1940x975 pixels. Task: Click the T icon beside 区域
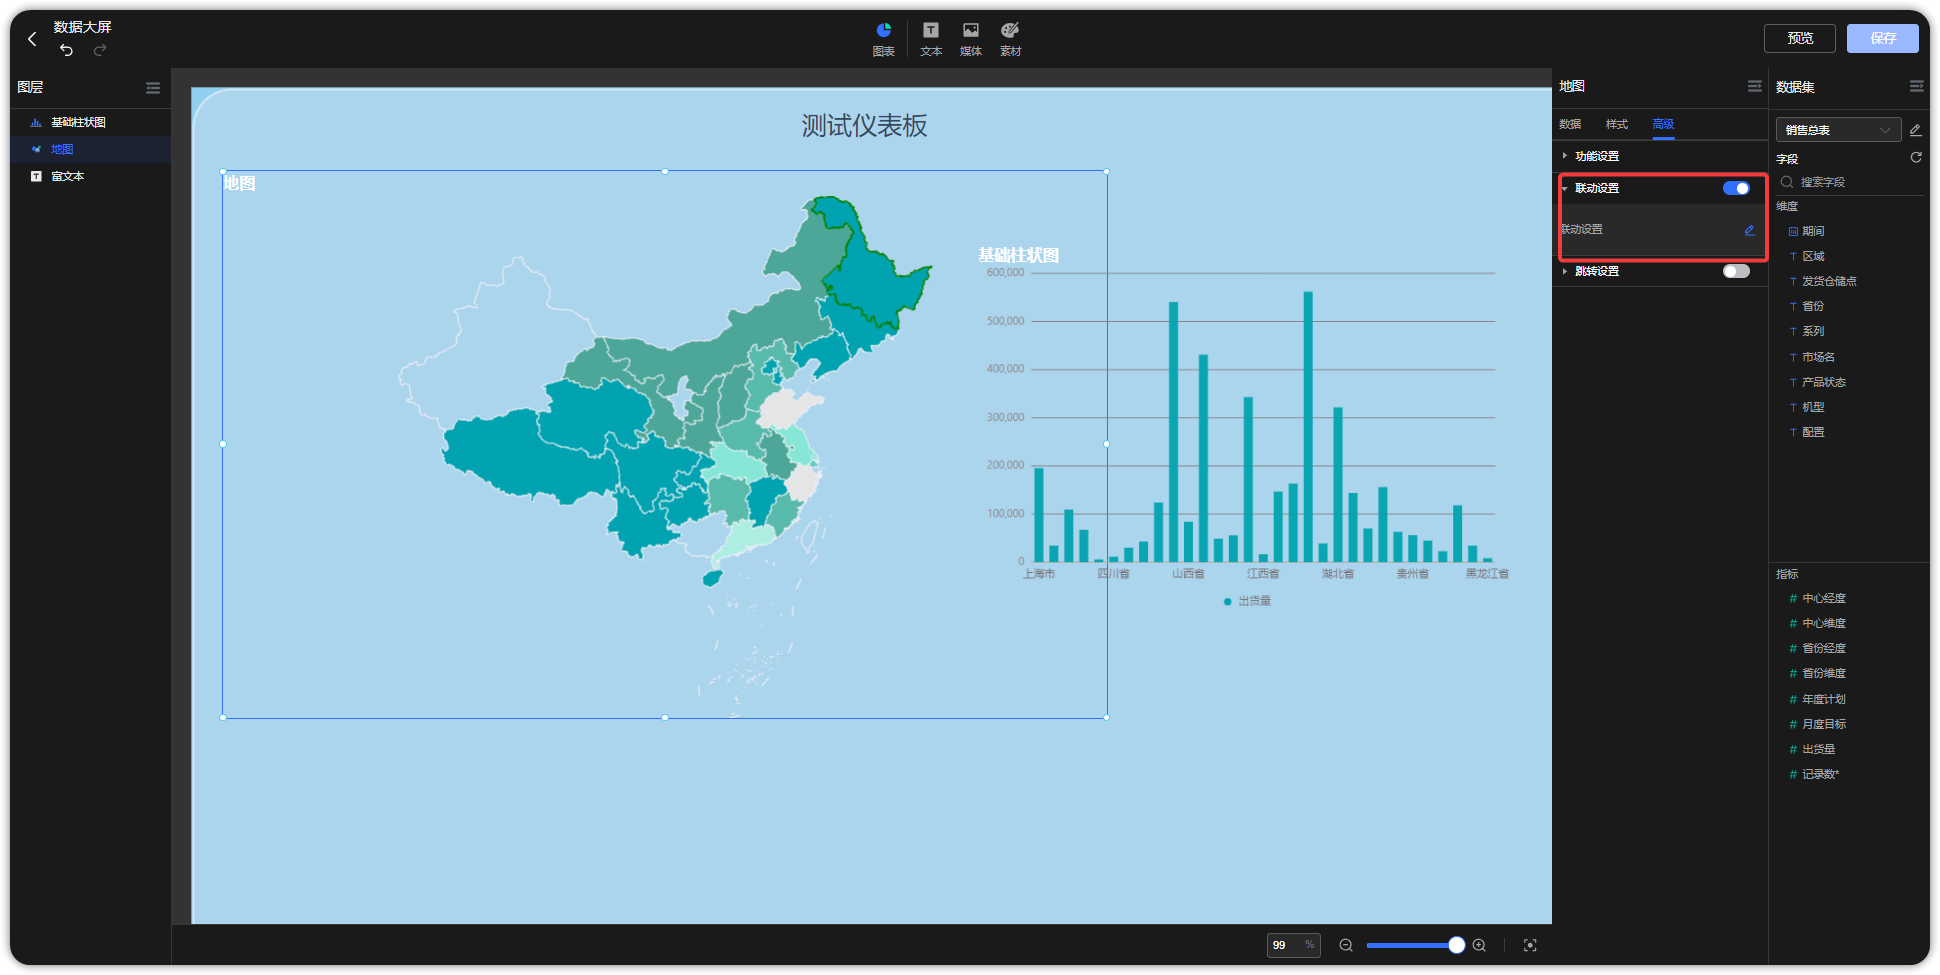pyautogui.click(x=1793, y=257)
